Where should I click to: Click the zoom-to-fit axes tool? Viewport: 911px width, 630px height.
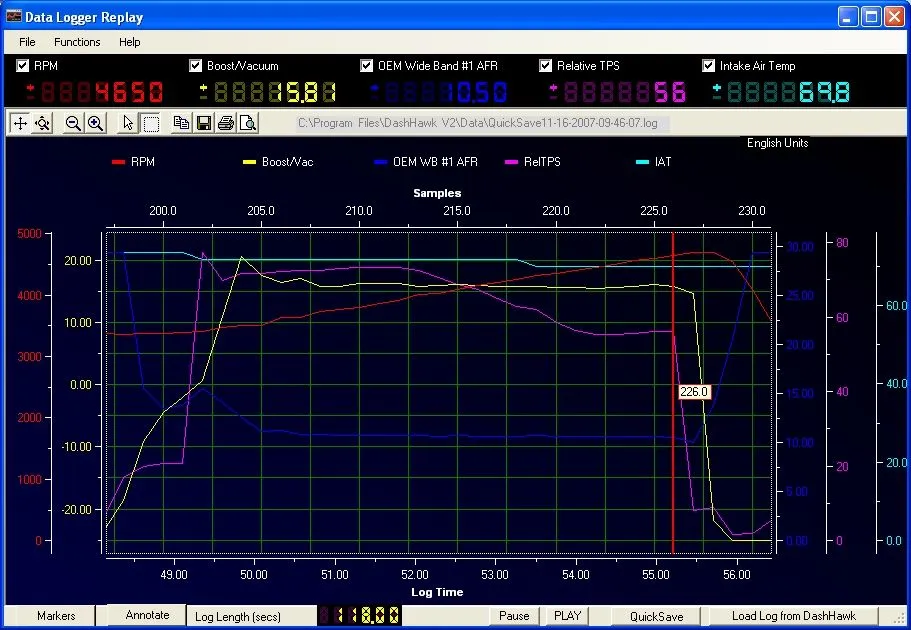[42, 123]
